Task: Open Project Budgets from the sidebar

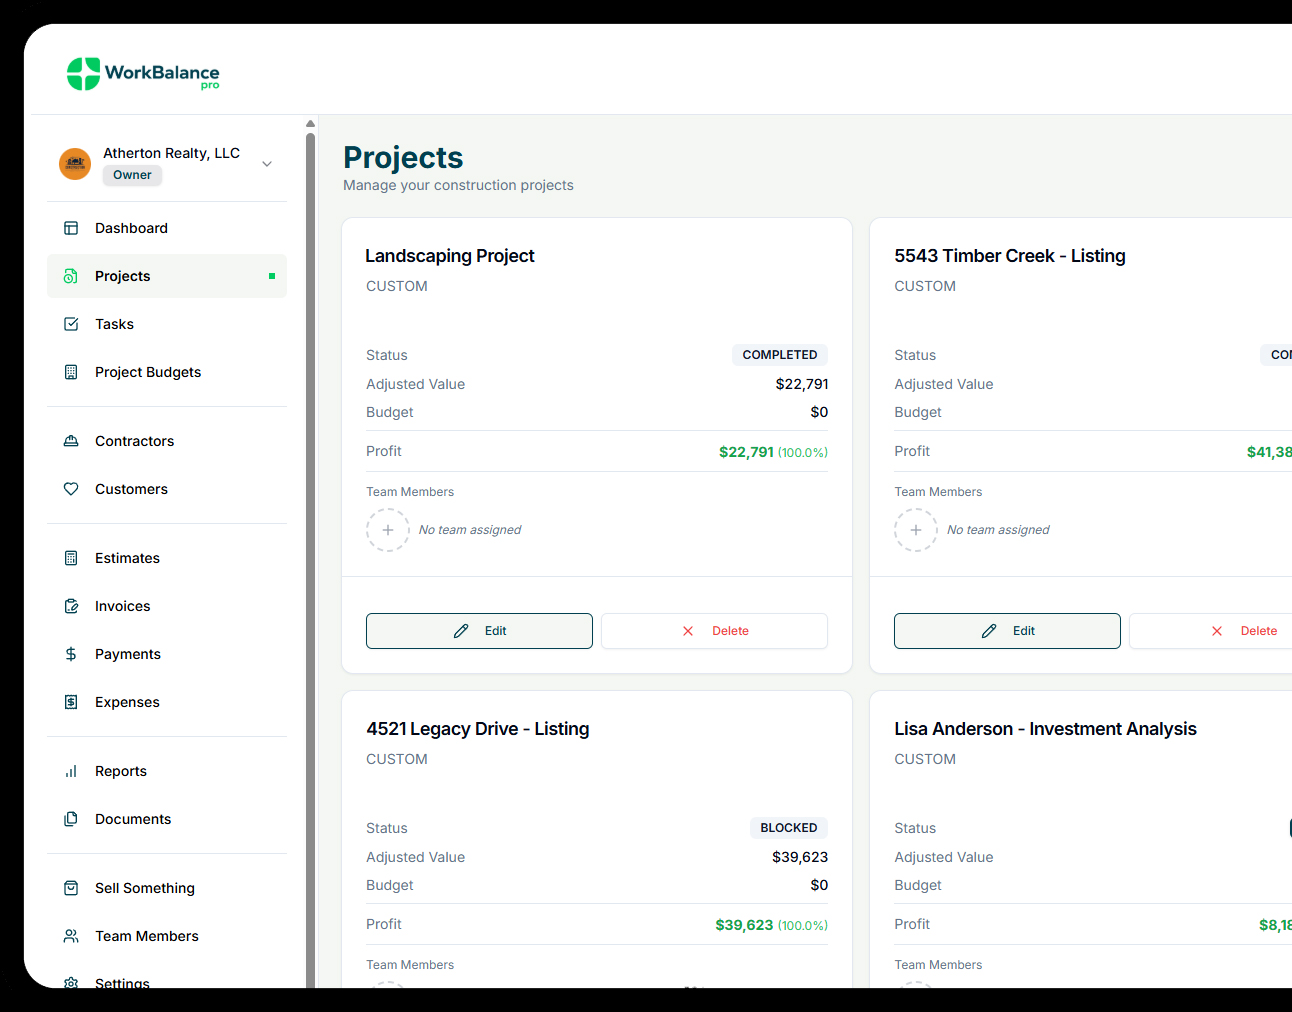Action: [x=147, y=372]
